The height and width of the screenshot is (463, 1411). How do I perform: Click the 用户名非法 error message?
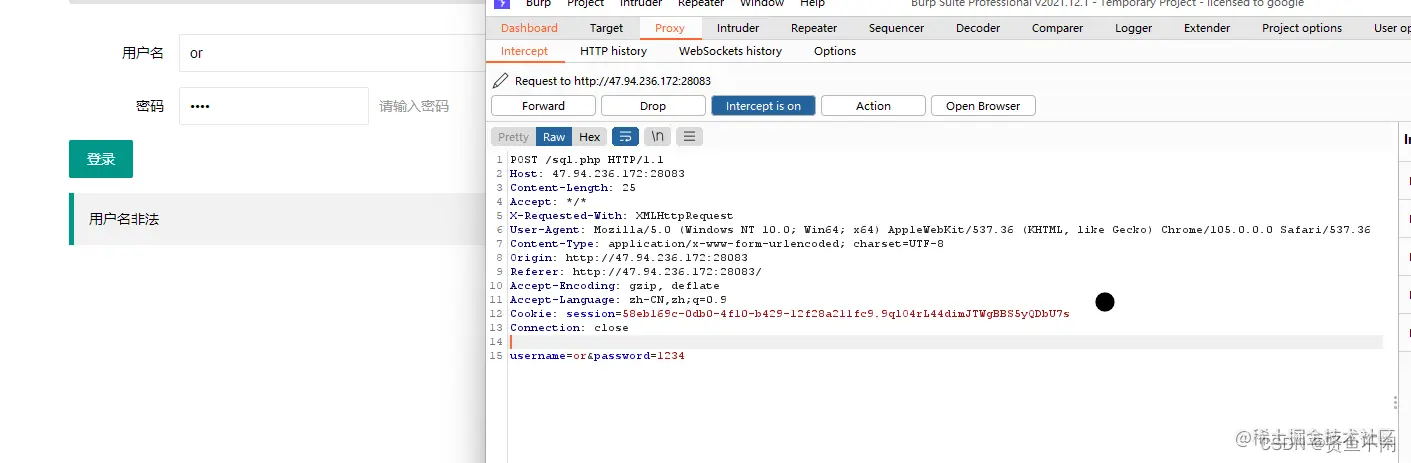tap(124, 219)
